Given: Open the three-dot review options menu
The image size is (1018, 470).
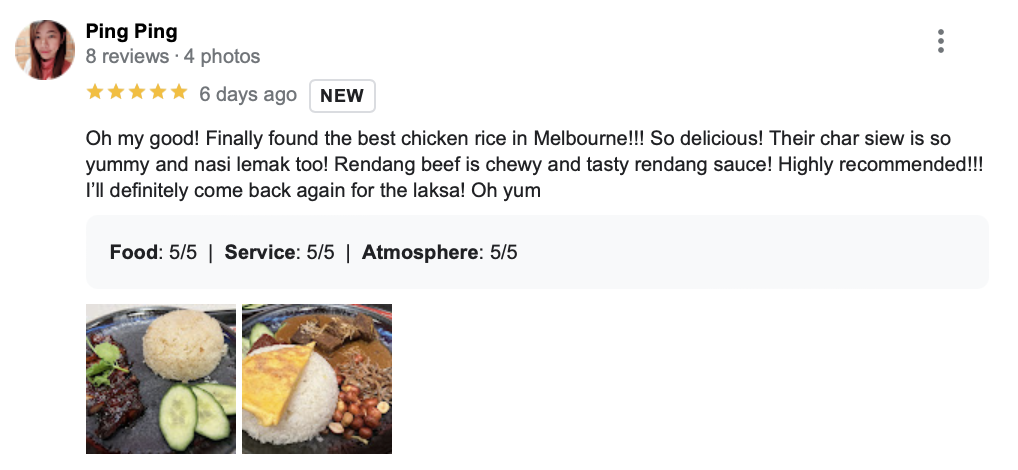Looking at the screenshot, I should coord(940,41).
